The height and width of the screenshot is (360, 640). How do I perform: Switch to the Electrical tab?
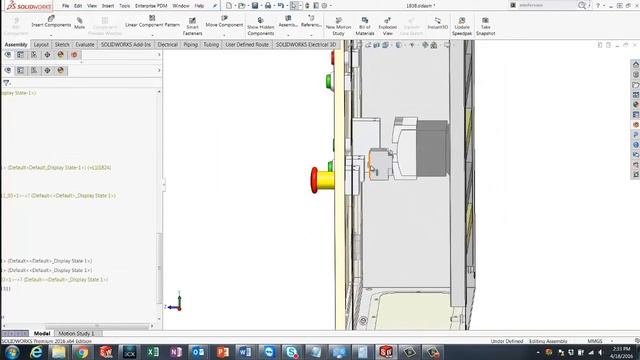[x=167, y=44]
